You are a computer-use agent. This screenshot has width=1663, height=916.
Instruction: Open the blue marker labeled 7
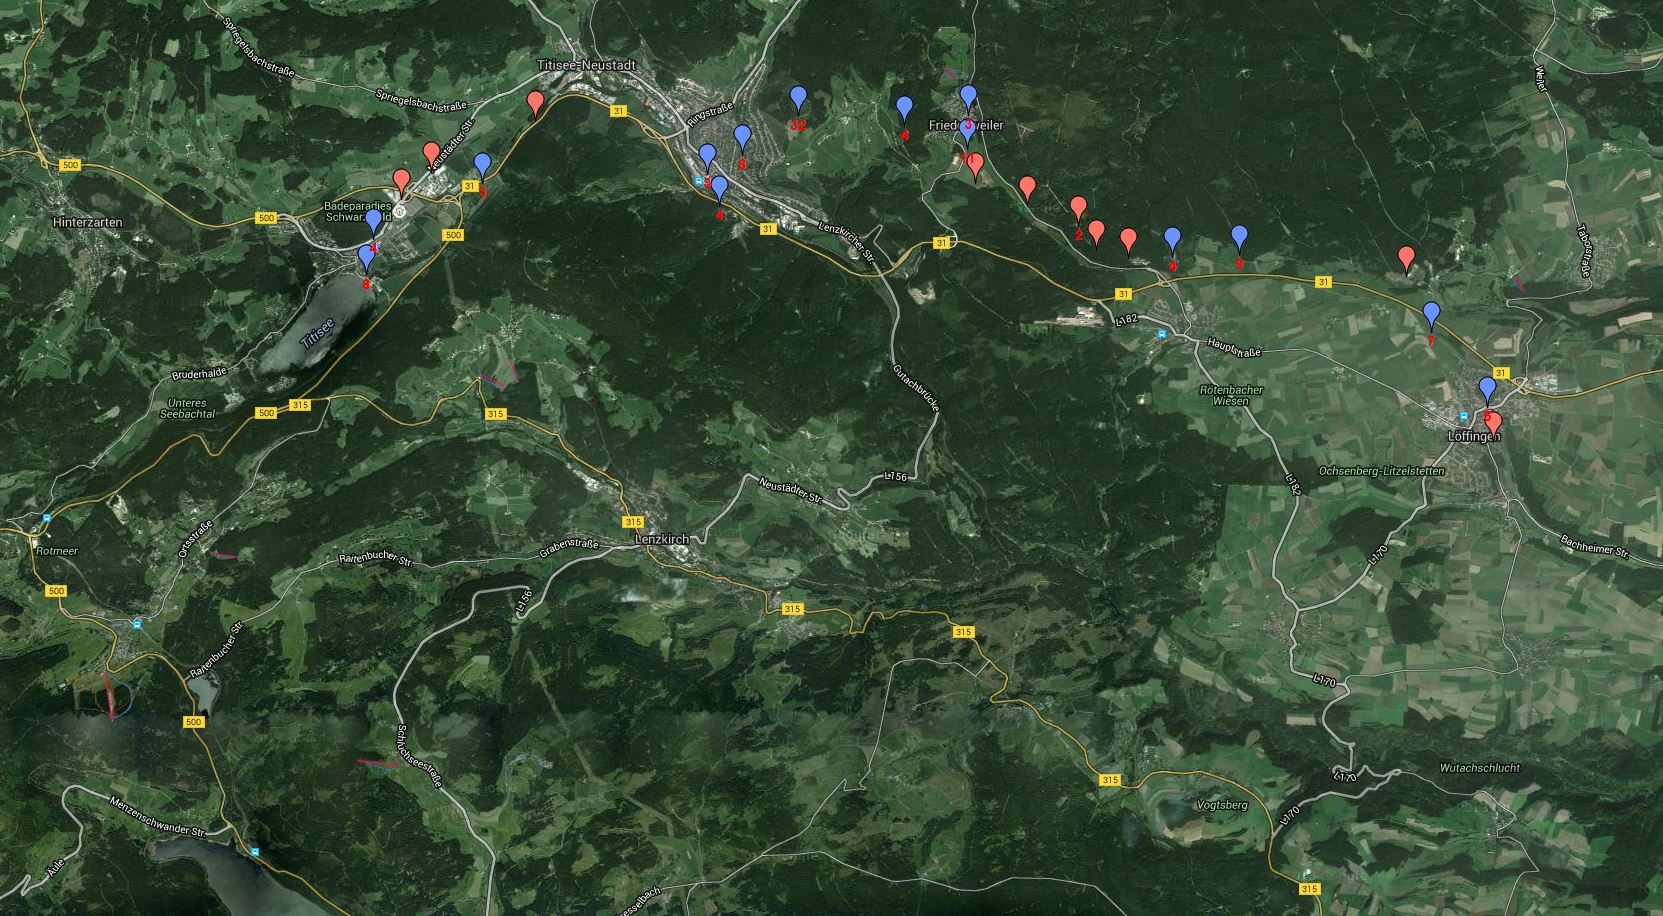(x=1431, y=314)
